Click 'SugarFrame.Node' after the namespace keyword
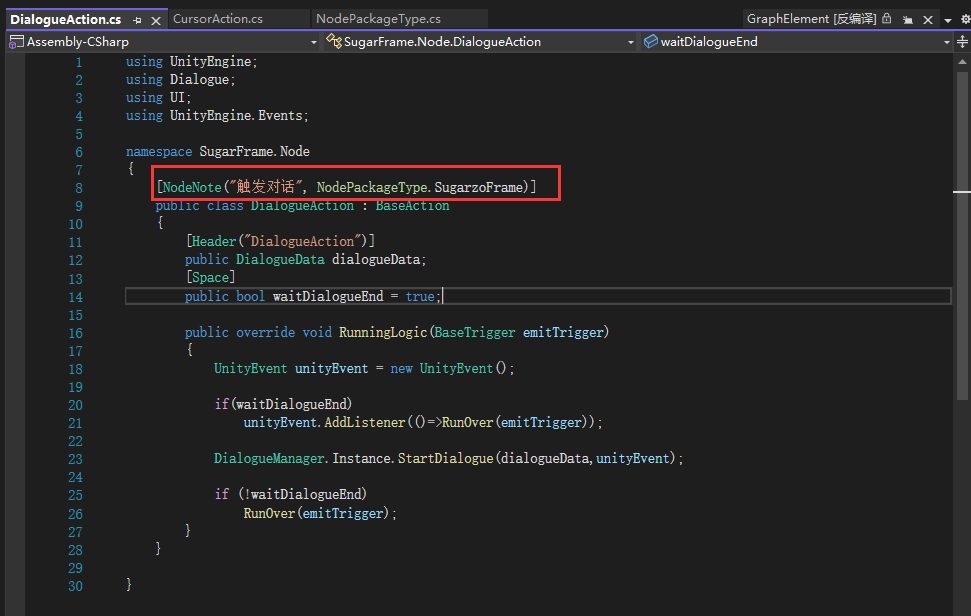The image size is (971, 616). (255, 151)
